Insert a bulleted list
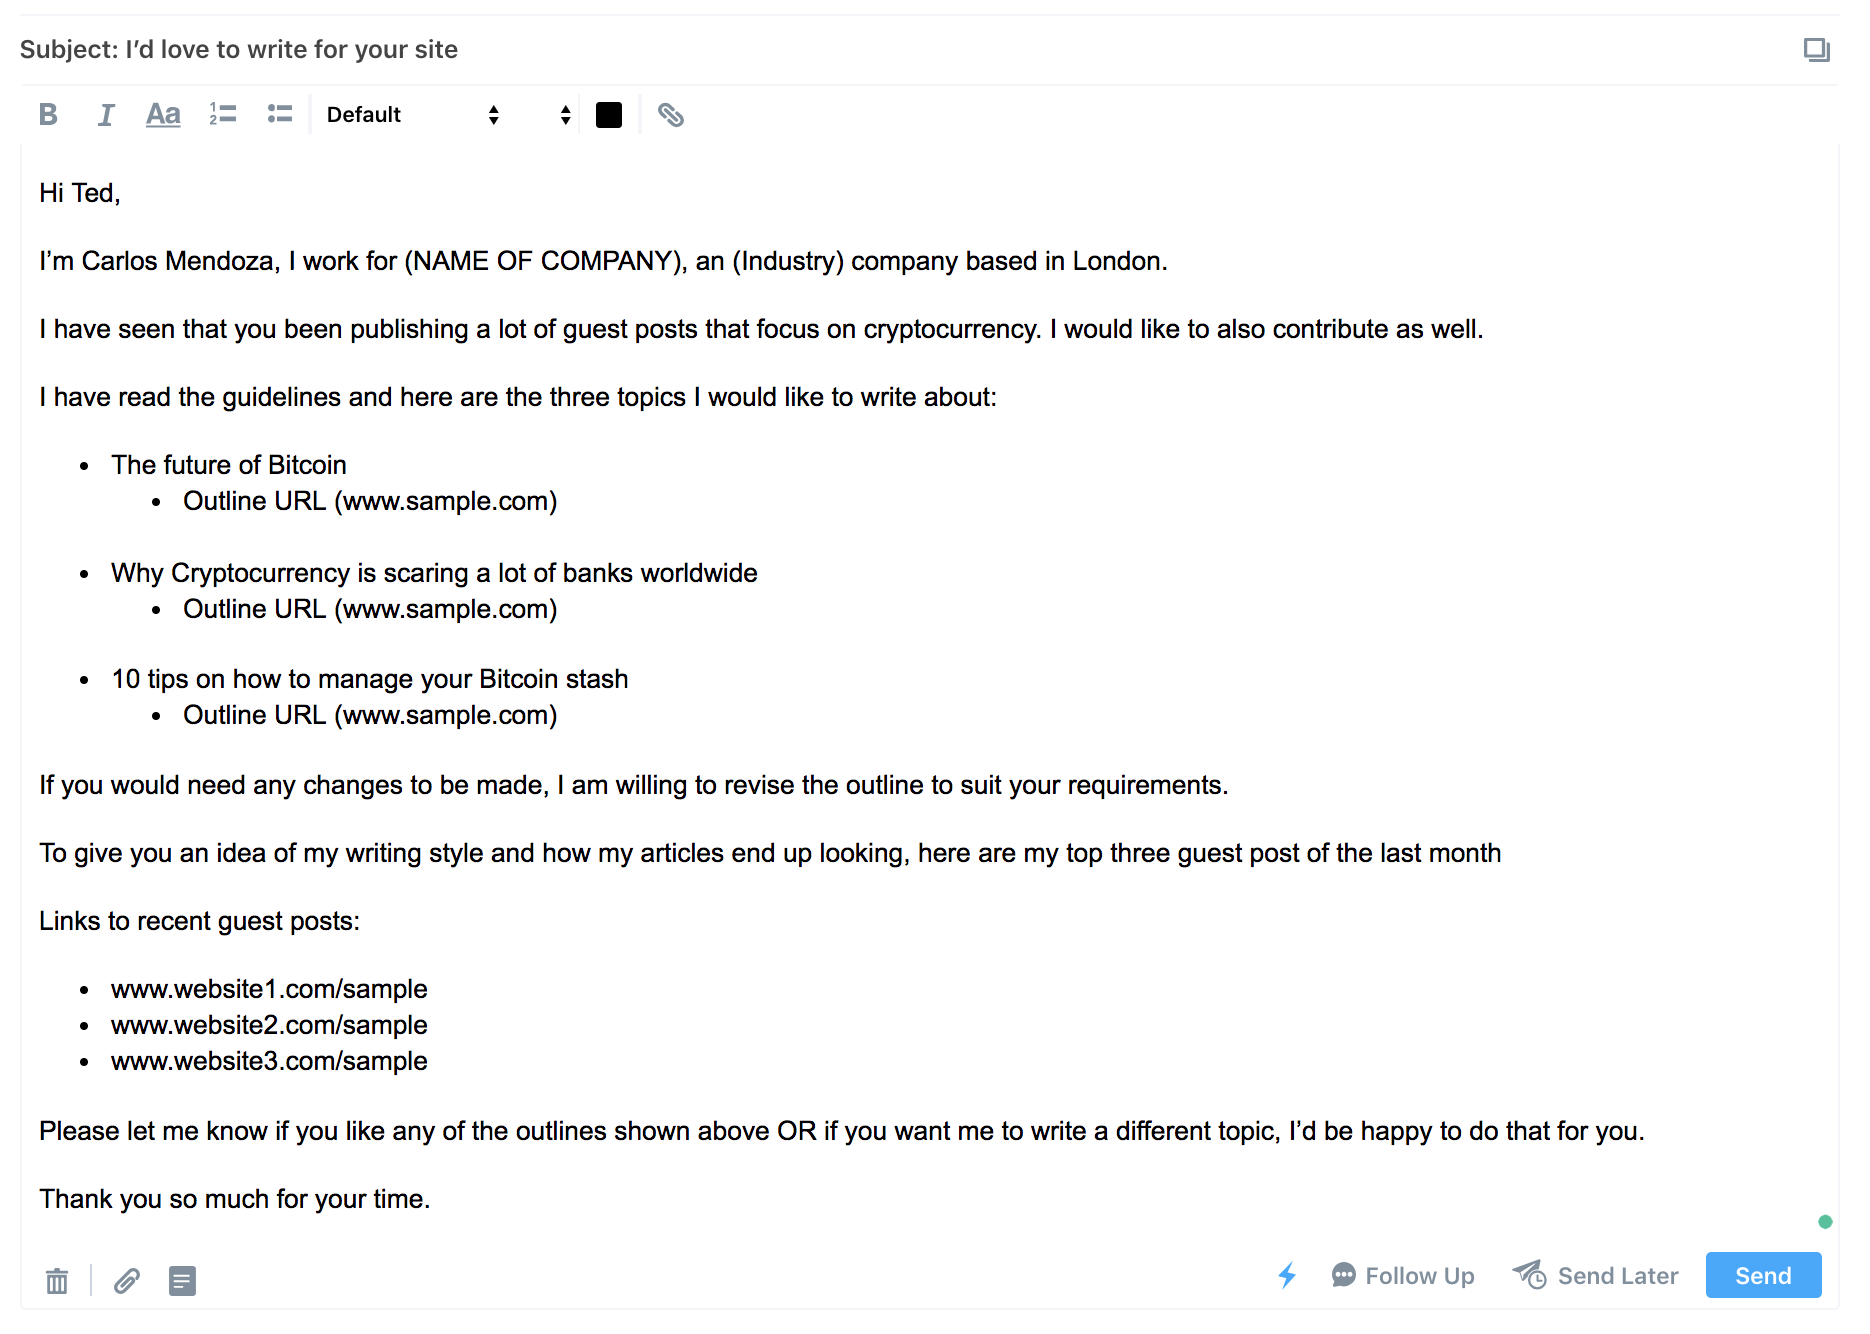1870x1334 pixels. coord(280,115)
